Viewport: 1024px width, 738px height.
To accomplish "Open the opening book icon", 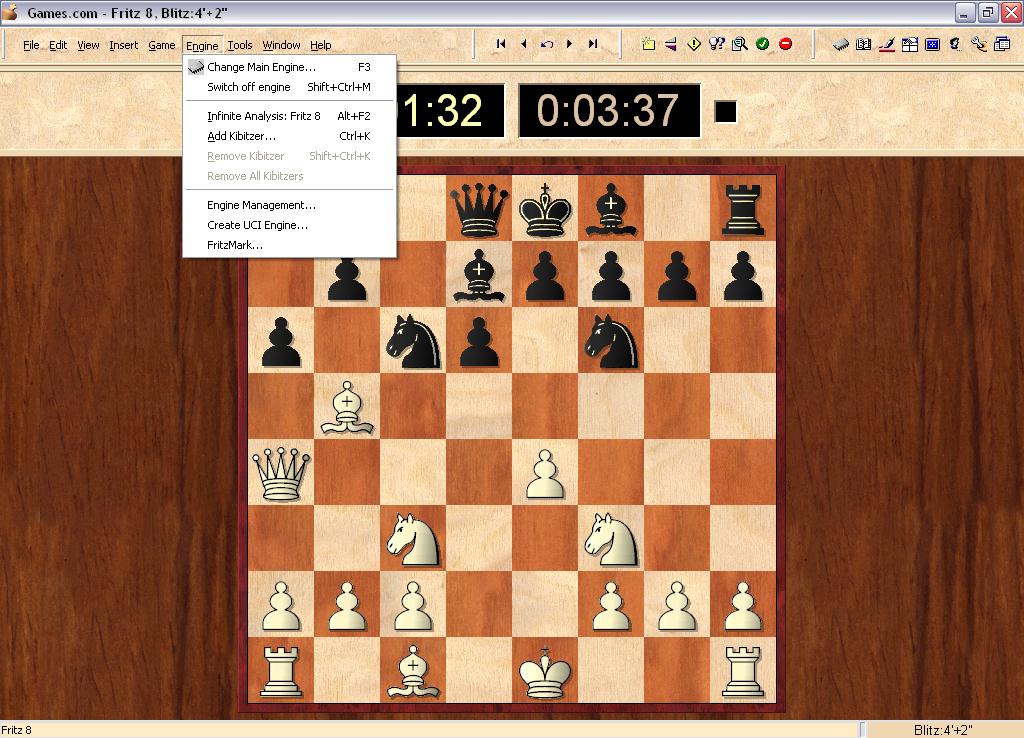I will click(863, 44).
